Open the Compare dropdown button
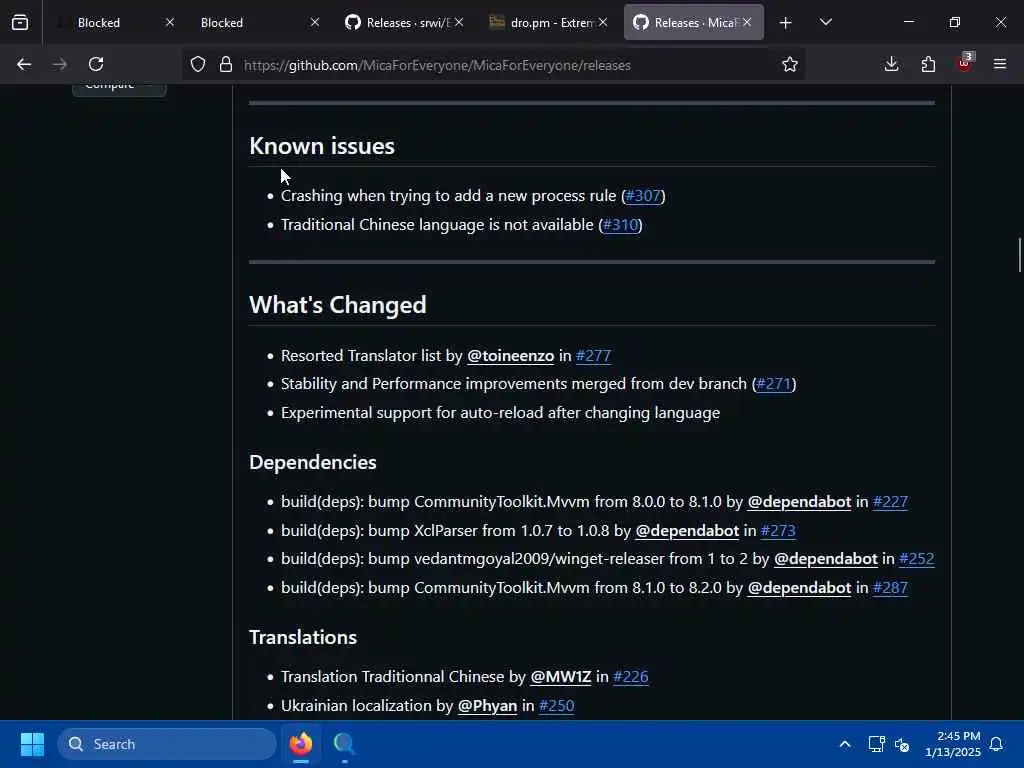Viewport: 1024px width, 768px height. [x=119, y=88]
